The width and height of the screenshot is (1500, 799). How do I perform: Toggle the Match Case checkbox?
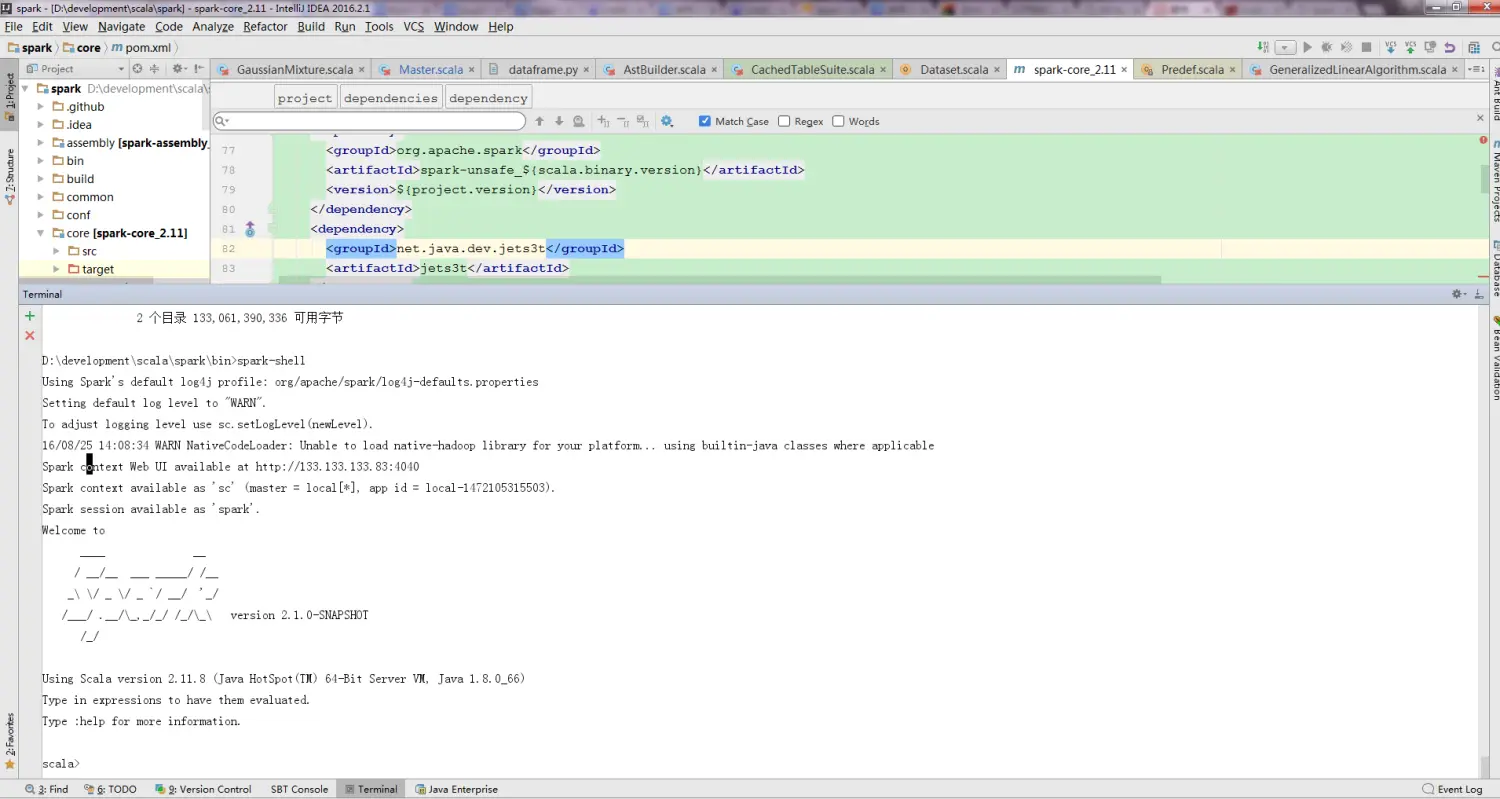point(705,121)
